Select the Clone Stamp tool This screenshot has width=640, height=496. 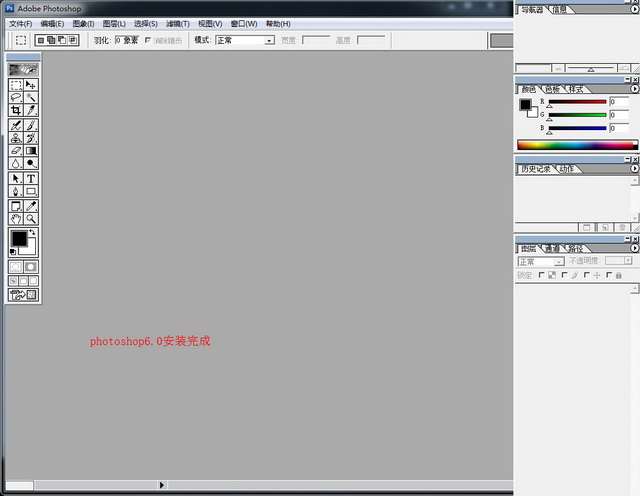pyautogui.click(x=16, y=138)
